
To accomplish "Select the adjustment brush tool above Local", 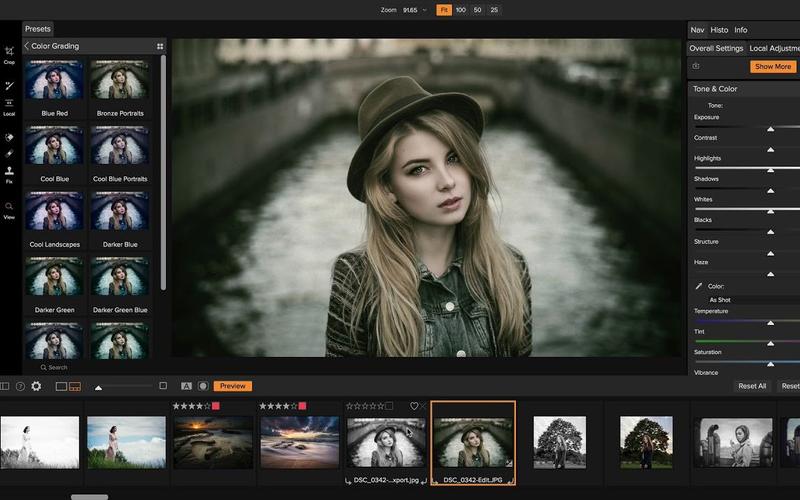I will (9, 86).
